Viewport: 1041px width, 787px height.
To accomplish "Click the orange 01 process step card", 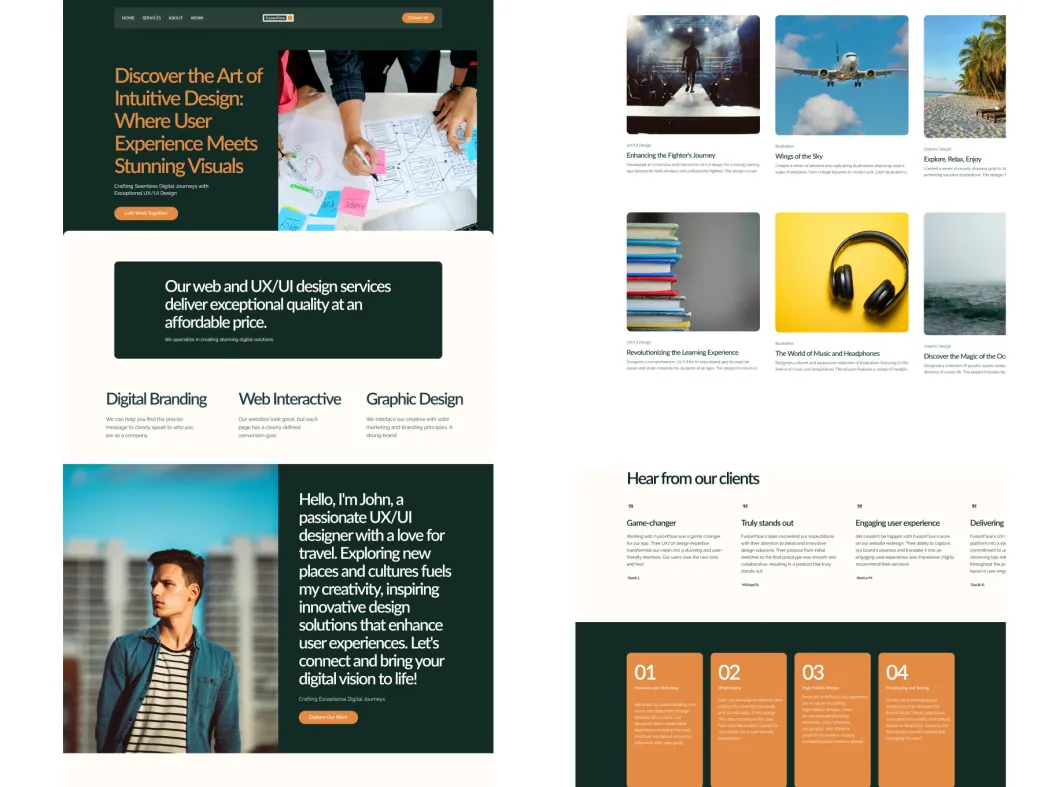I will tap(665, 720).
